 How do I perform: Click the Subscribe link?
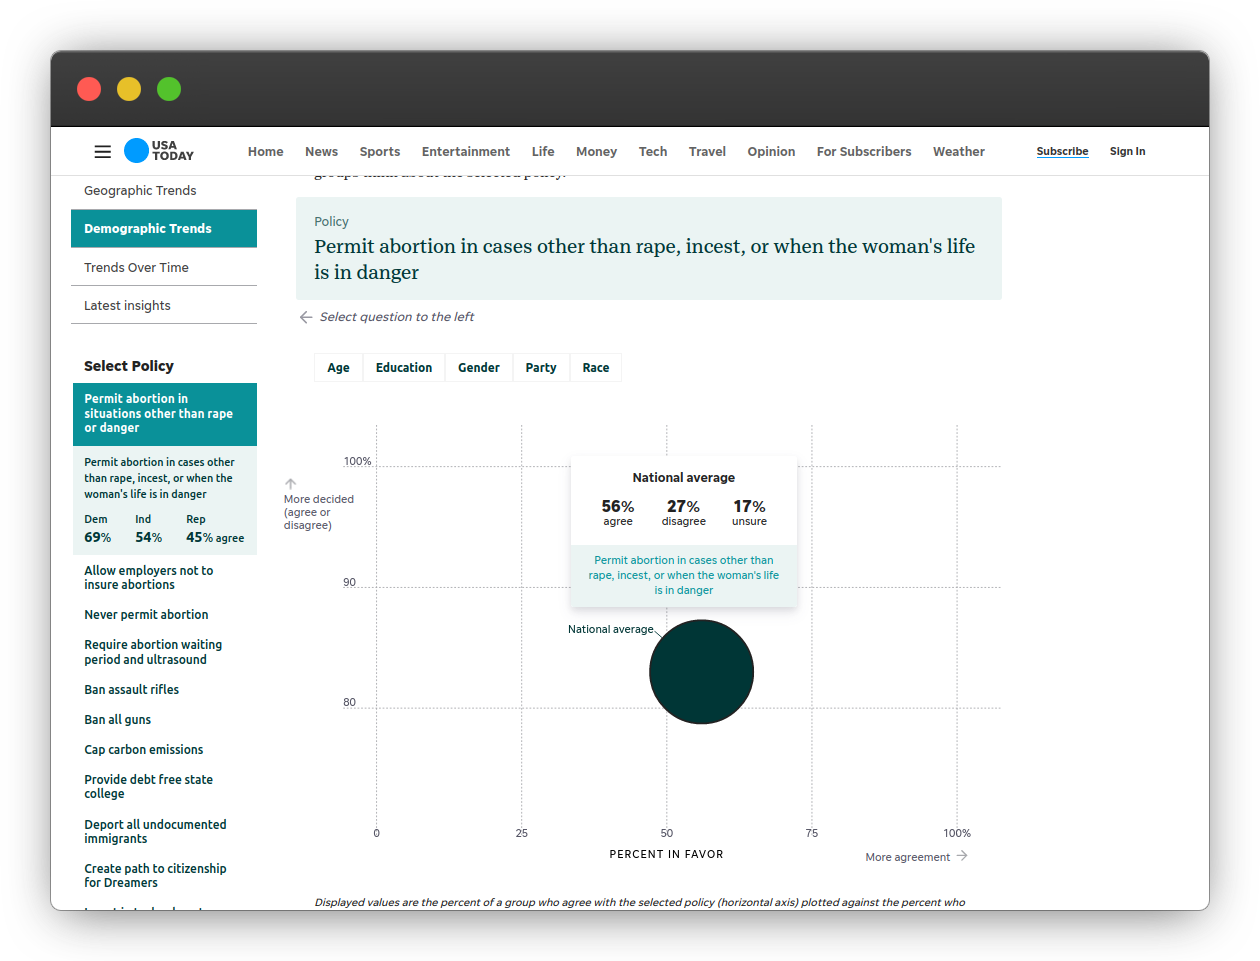(x=1062, y=151)
